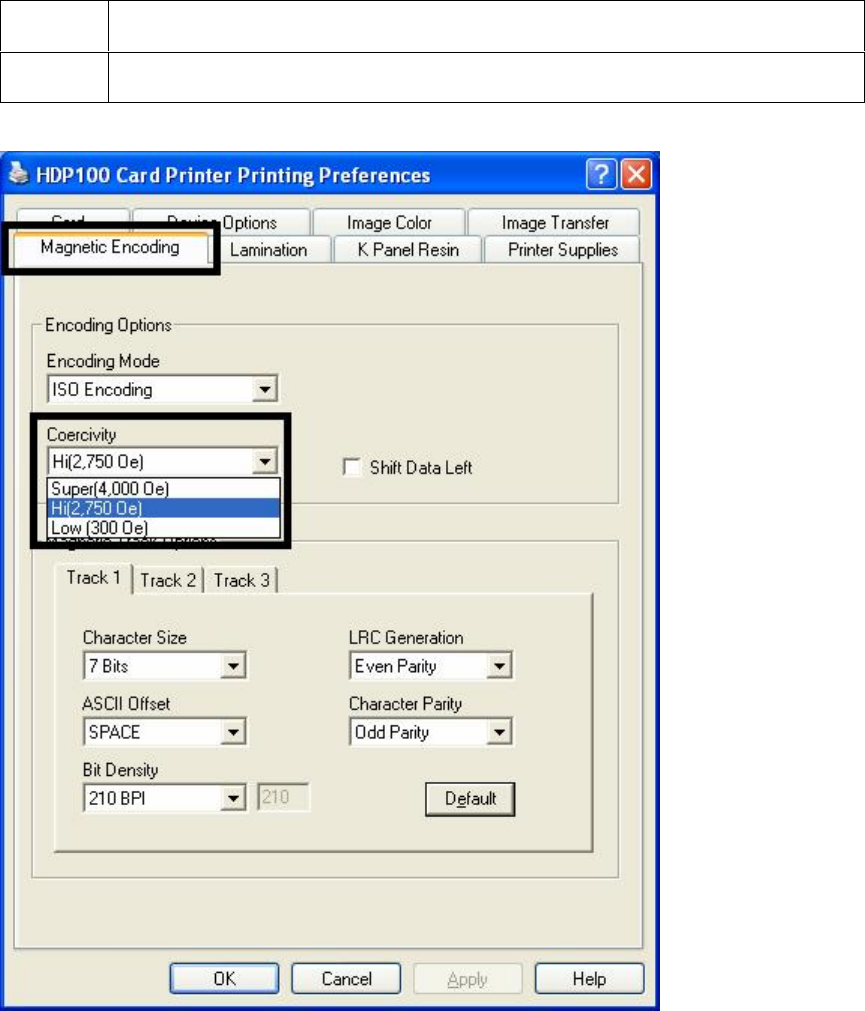865x1011 pixels.
Task: Enable the Shift Data Left checkbox
Action: click(351, 467)
